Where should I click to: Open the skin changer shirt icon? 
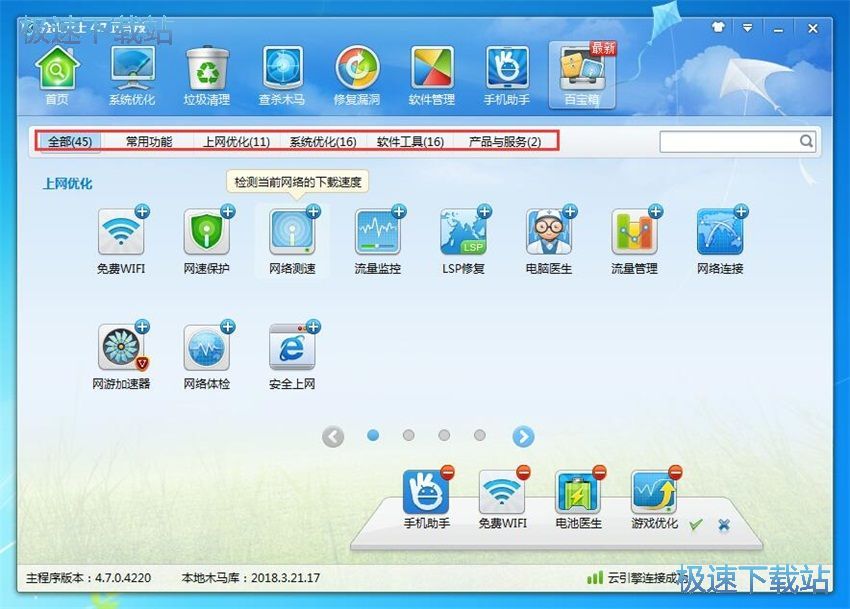718,27
